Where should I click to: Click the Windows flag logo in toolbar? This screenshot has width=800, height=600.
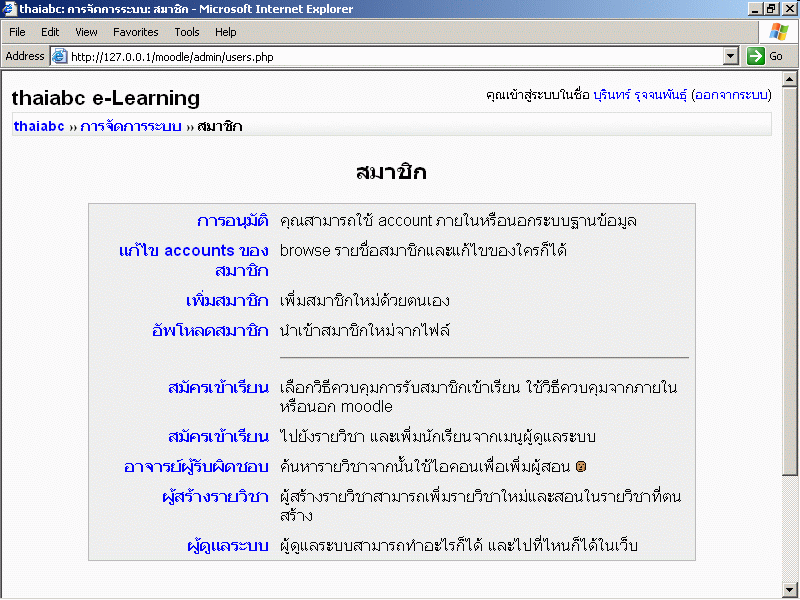tap(778, 32)
